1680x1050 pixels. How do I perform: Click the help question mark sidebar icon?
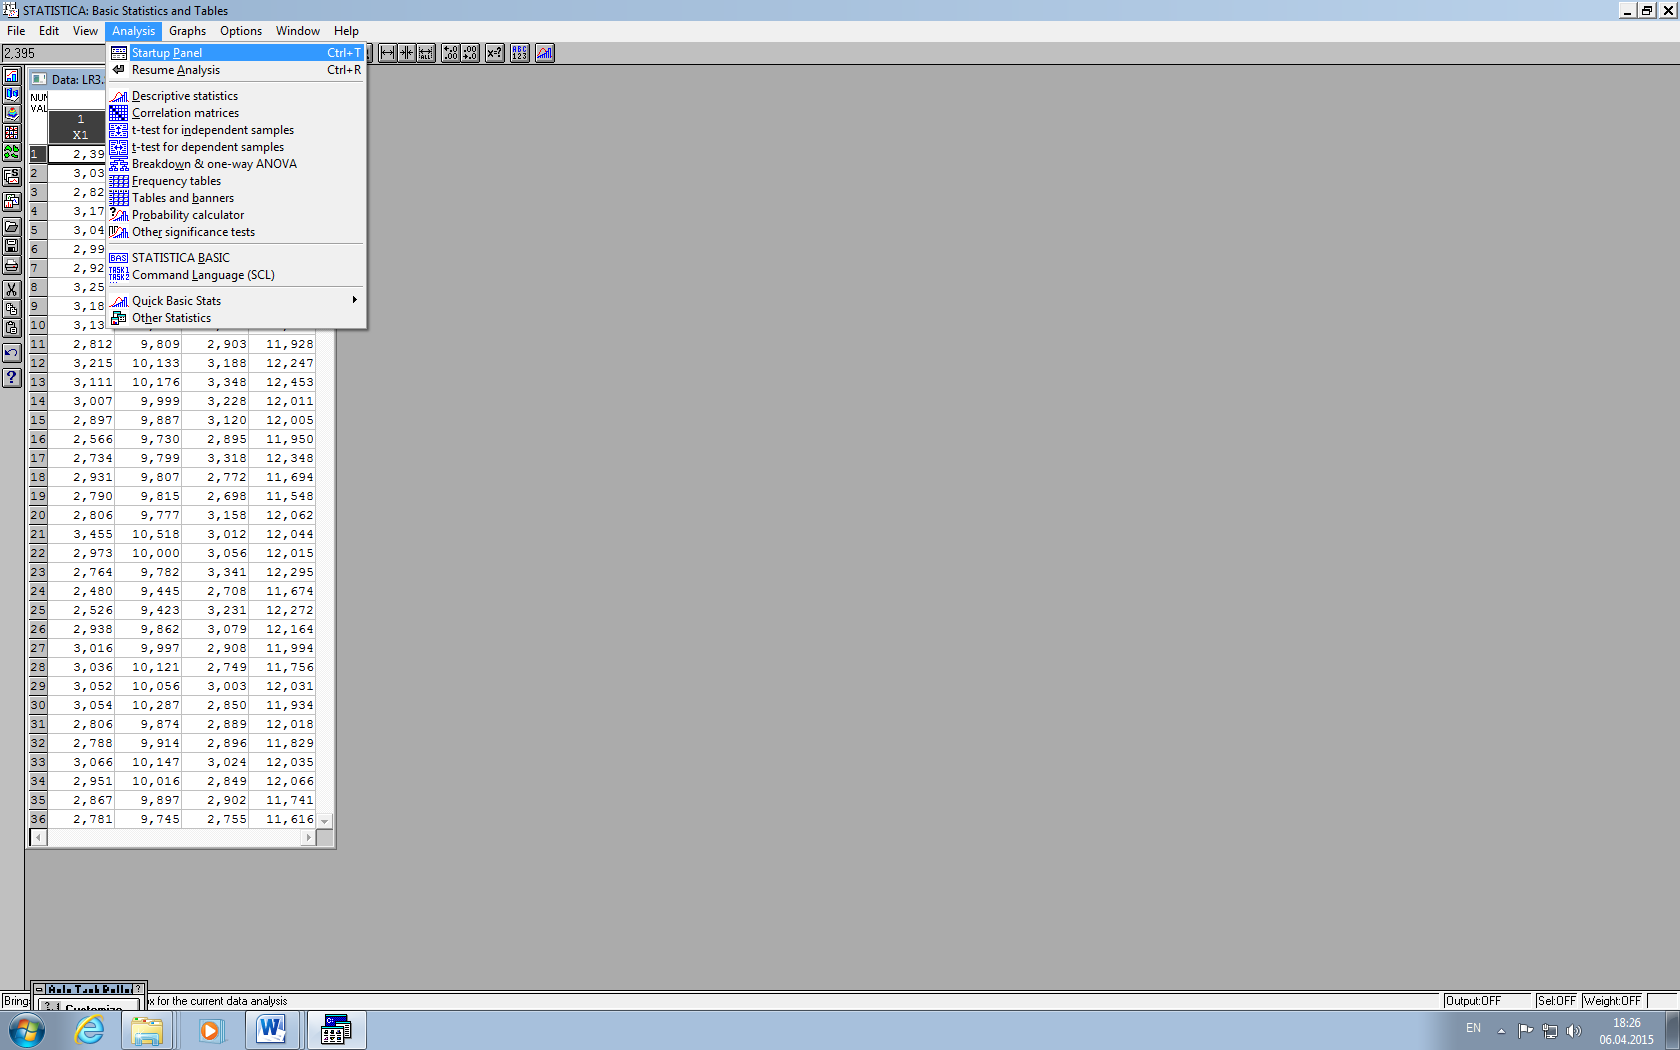[x=12, y=378]
